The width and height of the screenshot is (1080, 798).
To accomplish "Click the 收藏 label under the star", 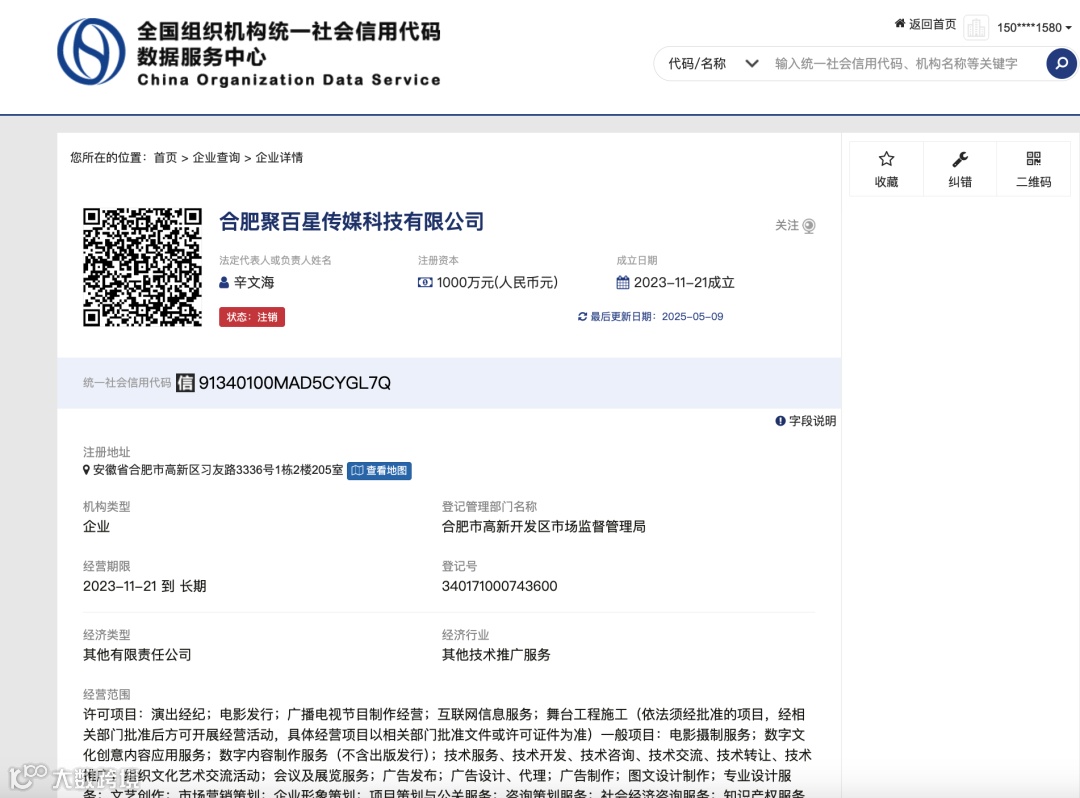I will pyautogui.click(x=886, y=182).
